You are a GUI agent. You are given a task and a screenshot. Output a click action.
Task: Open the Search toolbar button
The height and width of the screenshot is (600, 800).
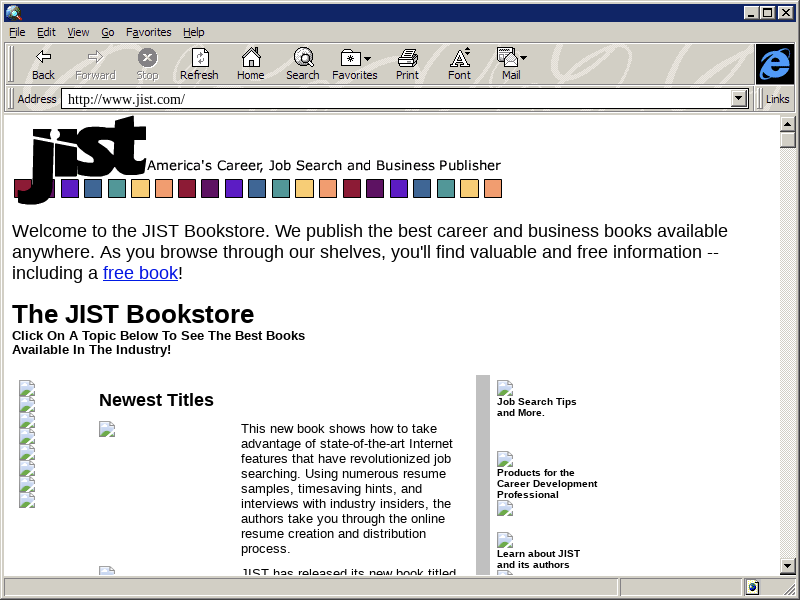point(302,64)
